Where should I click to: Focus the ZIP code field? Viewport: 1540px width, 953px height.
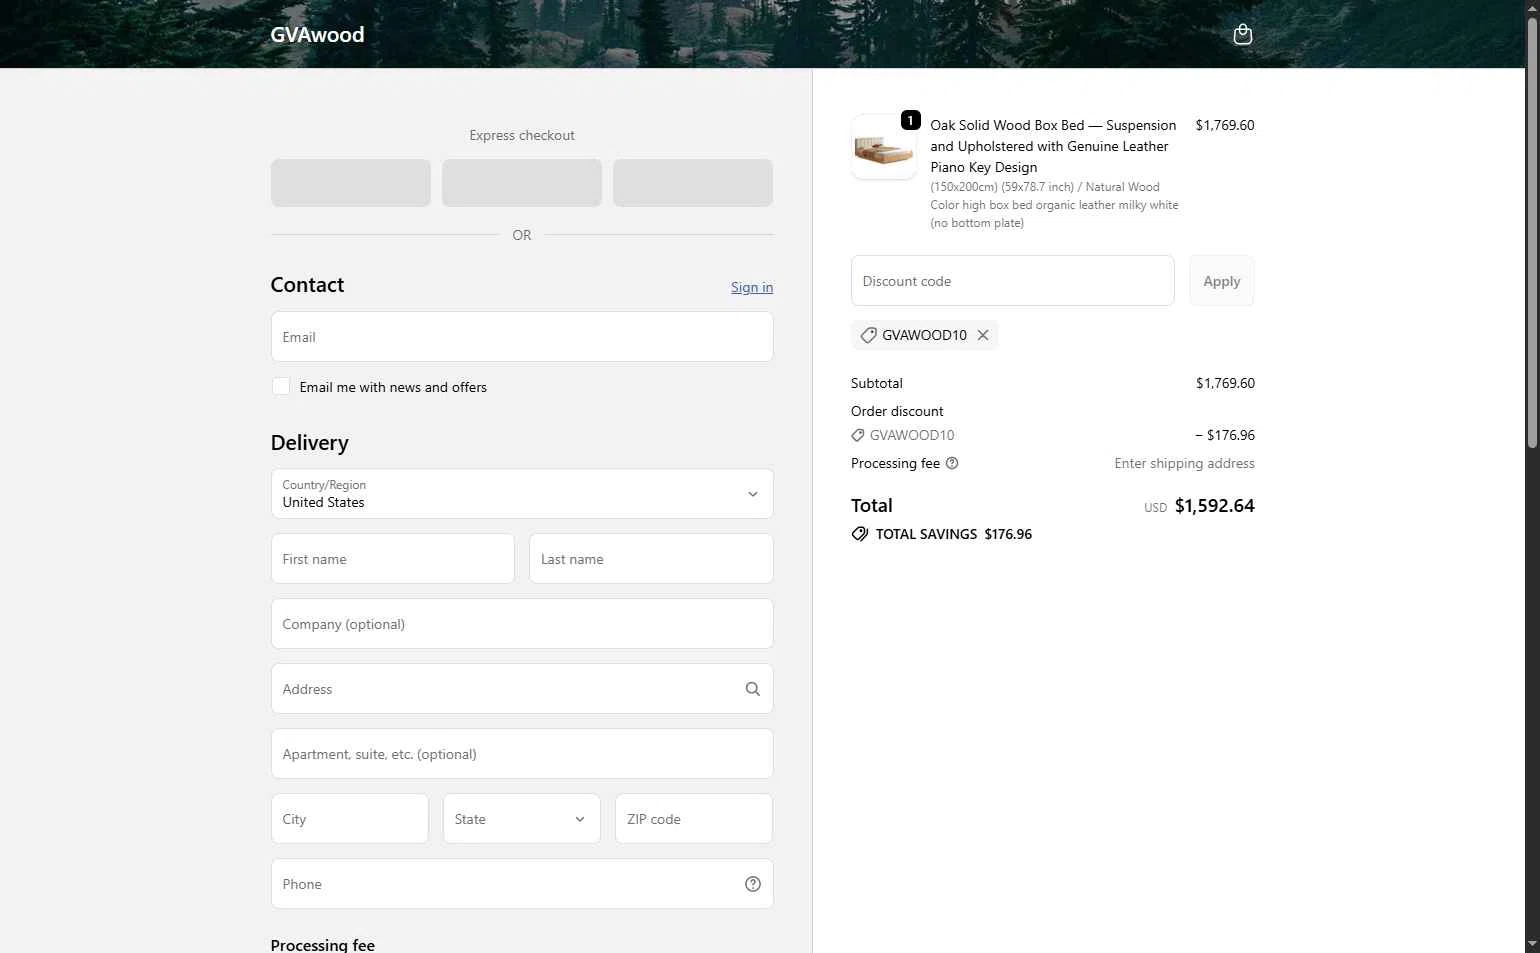pyautogui.click(x=694, y=819)
